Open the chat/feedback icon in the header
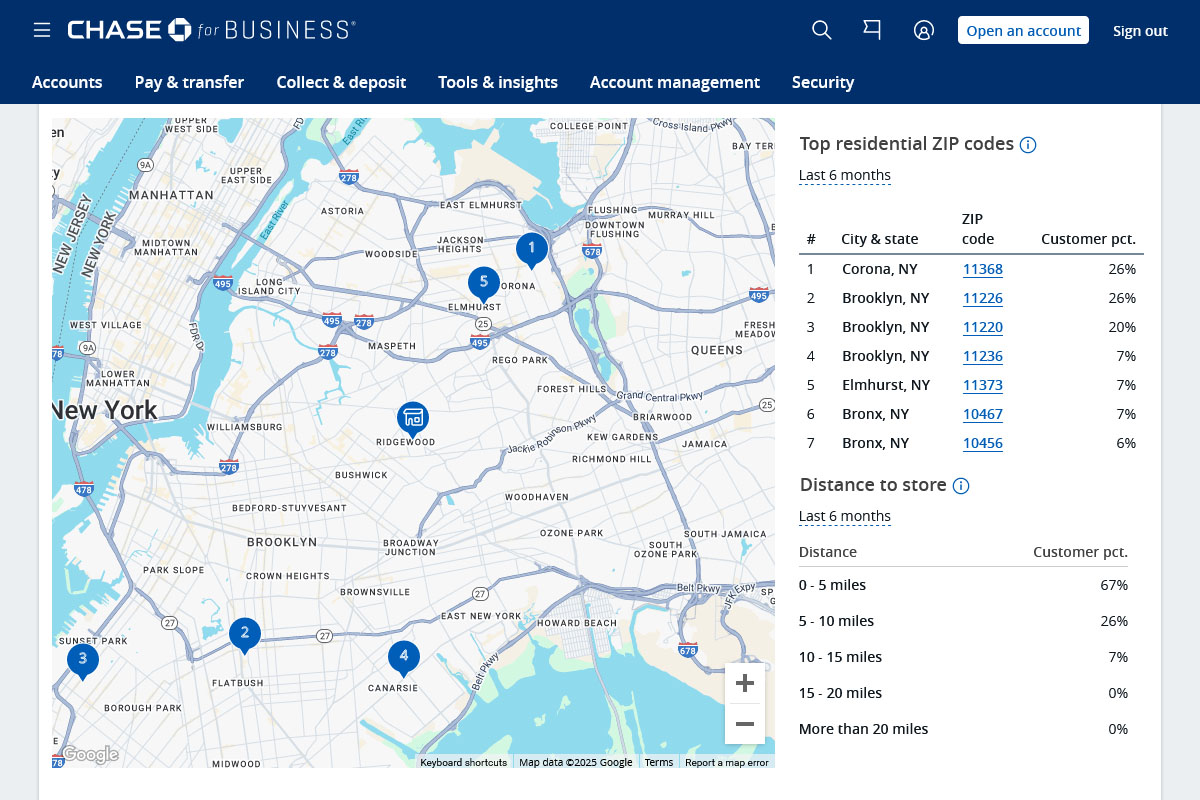This screenshot has height=800, width=1200. [x=871, y=30]
